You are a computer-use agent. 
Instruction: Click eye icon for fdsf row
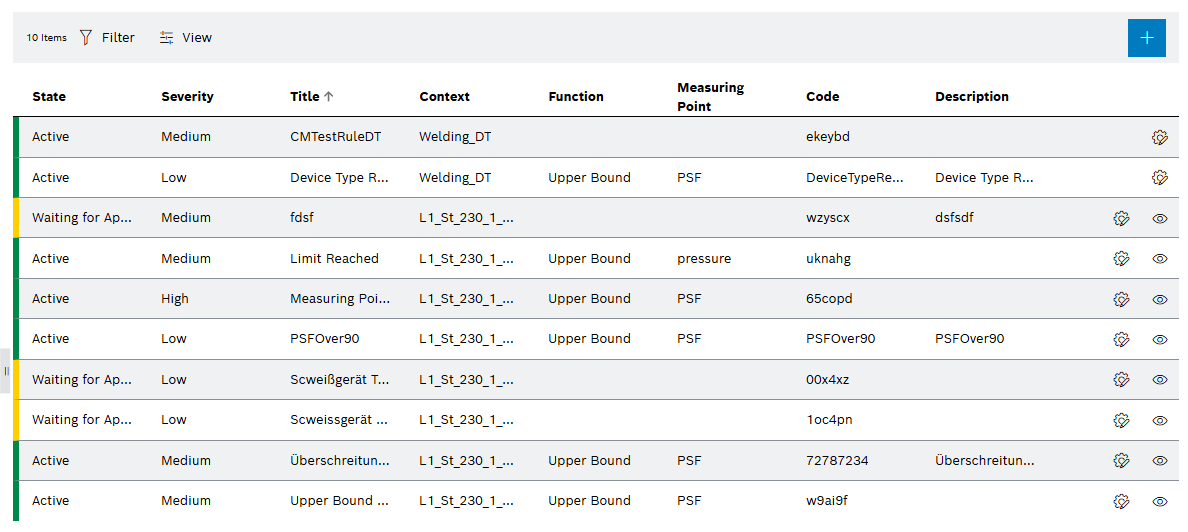click(1159, 218)
